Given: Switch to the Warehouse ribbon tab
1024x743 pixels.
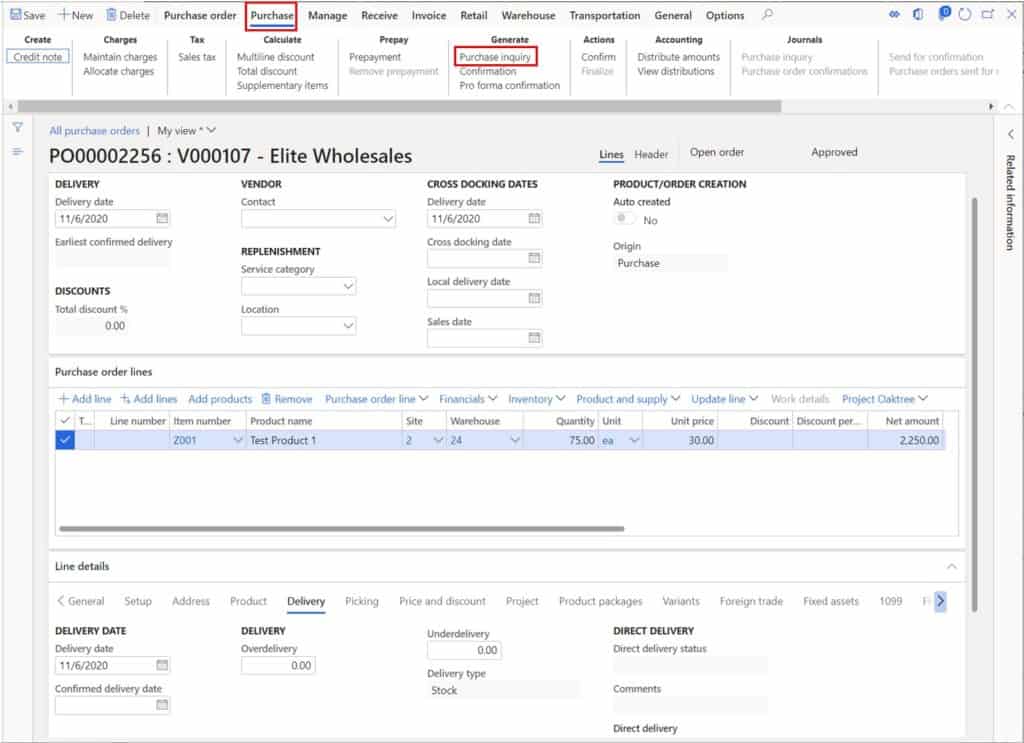Looking at the screenshot, I should point(528,15).
